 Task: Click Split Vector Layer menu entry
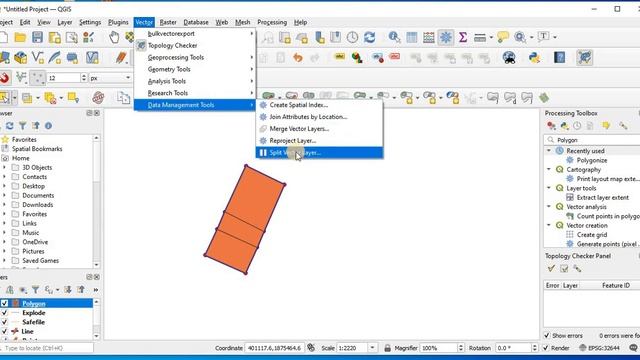(x=319, y=153)
